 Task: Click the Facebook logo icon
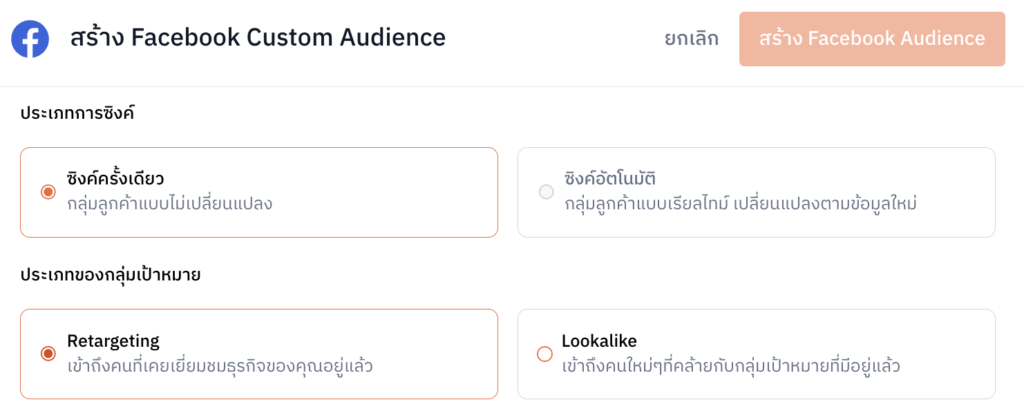30,39
